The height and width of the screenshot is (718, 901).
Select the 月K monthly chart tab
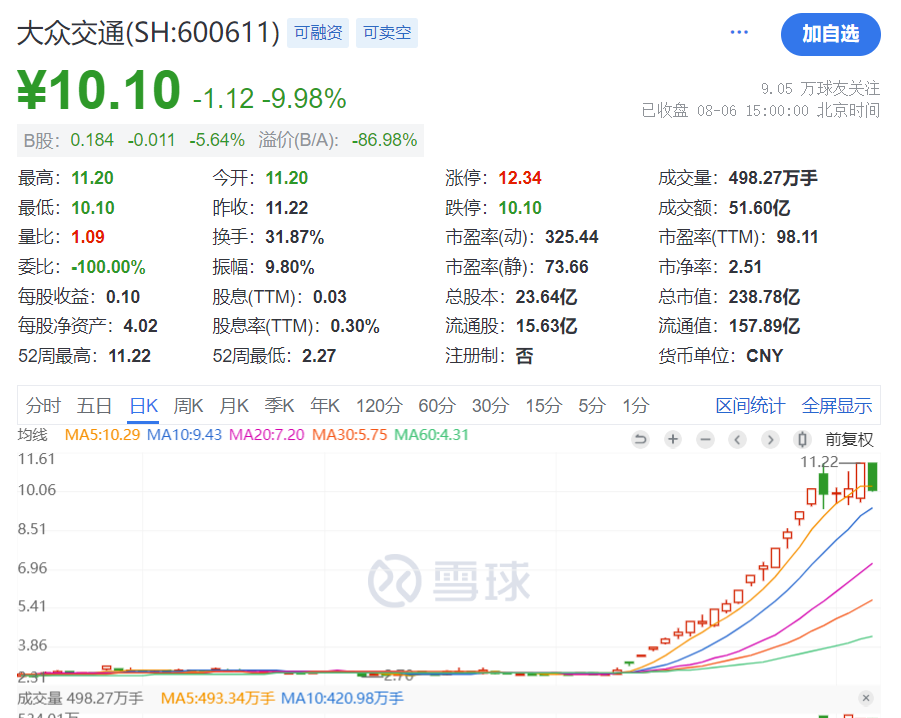pyautogui.click(x=234, y=405)
